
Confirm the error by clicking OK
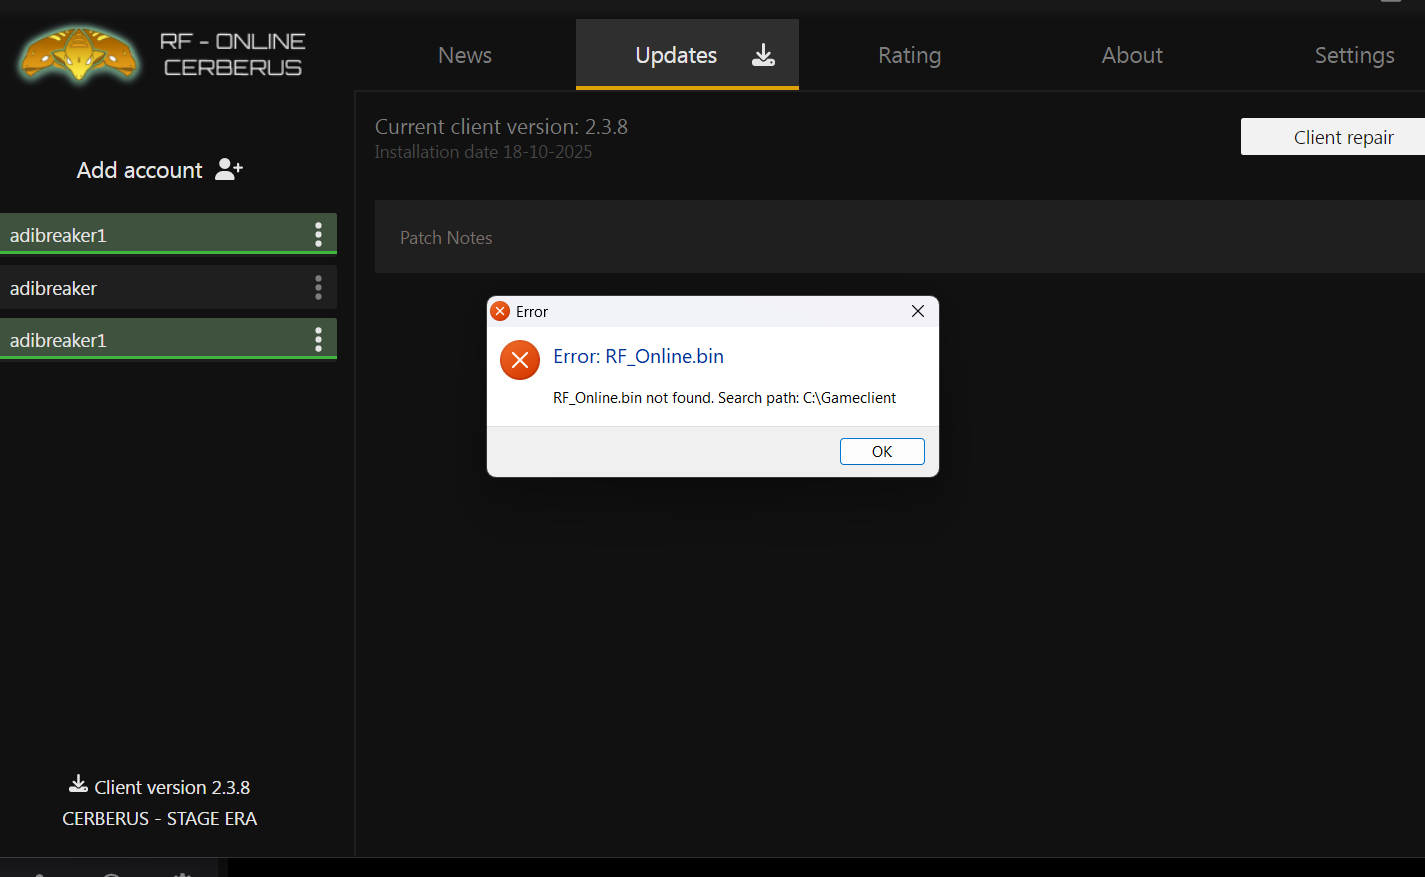click(x=882, y=451)
